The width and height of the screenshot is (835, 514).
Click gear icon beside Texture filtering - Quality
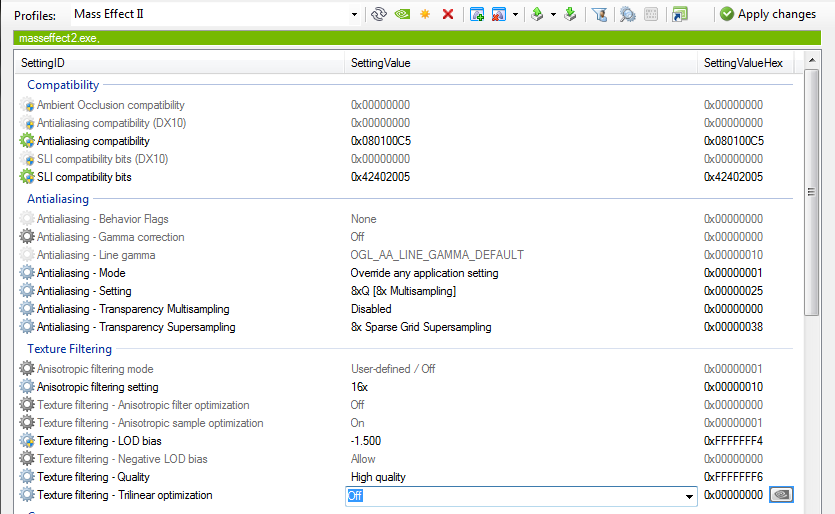[27, 477]
